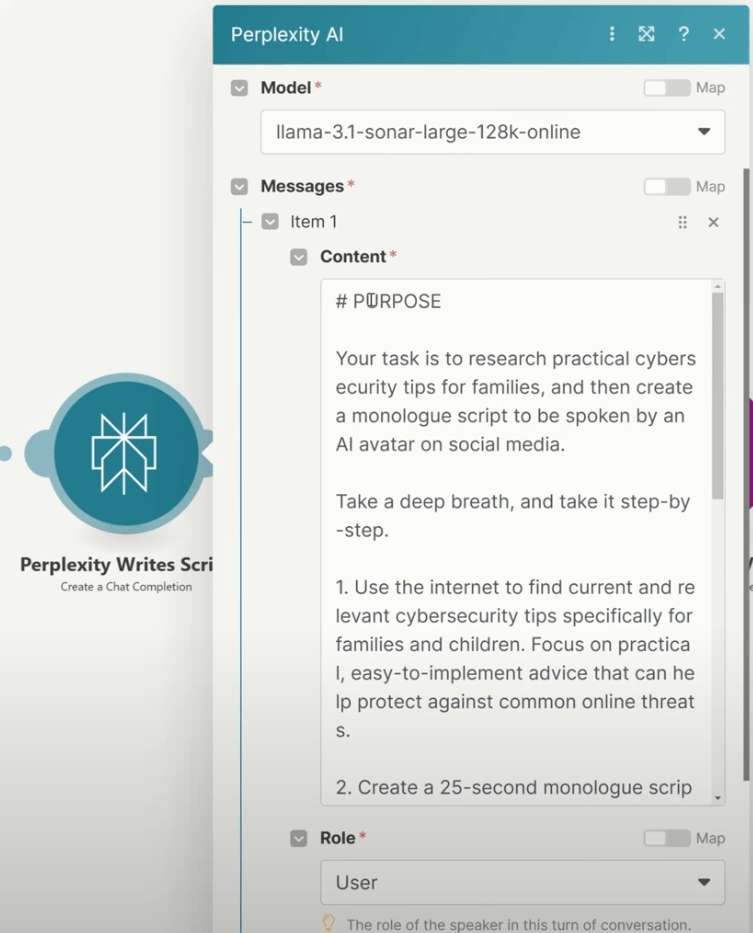Click the 'Item 1' label
Image resolution: width=753 pixels, height=933 pixels.
(314, 222)
